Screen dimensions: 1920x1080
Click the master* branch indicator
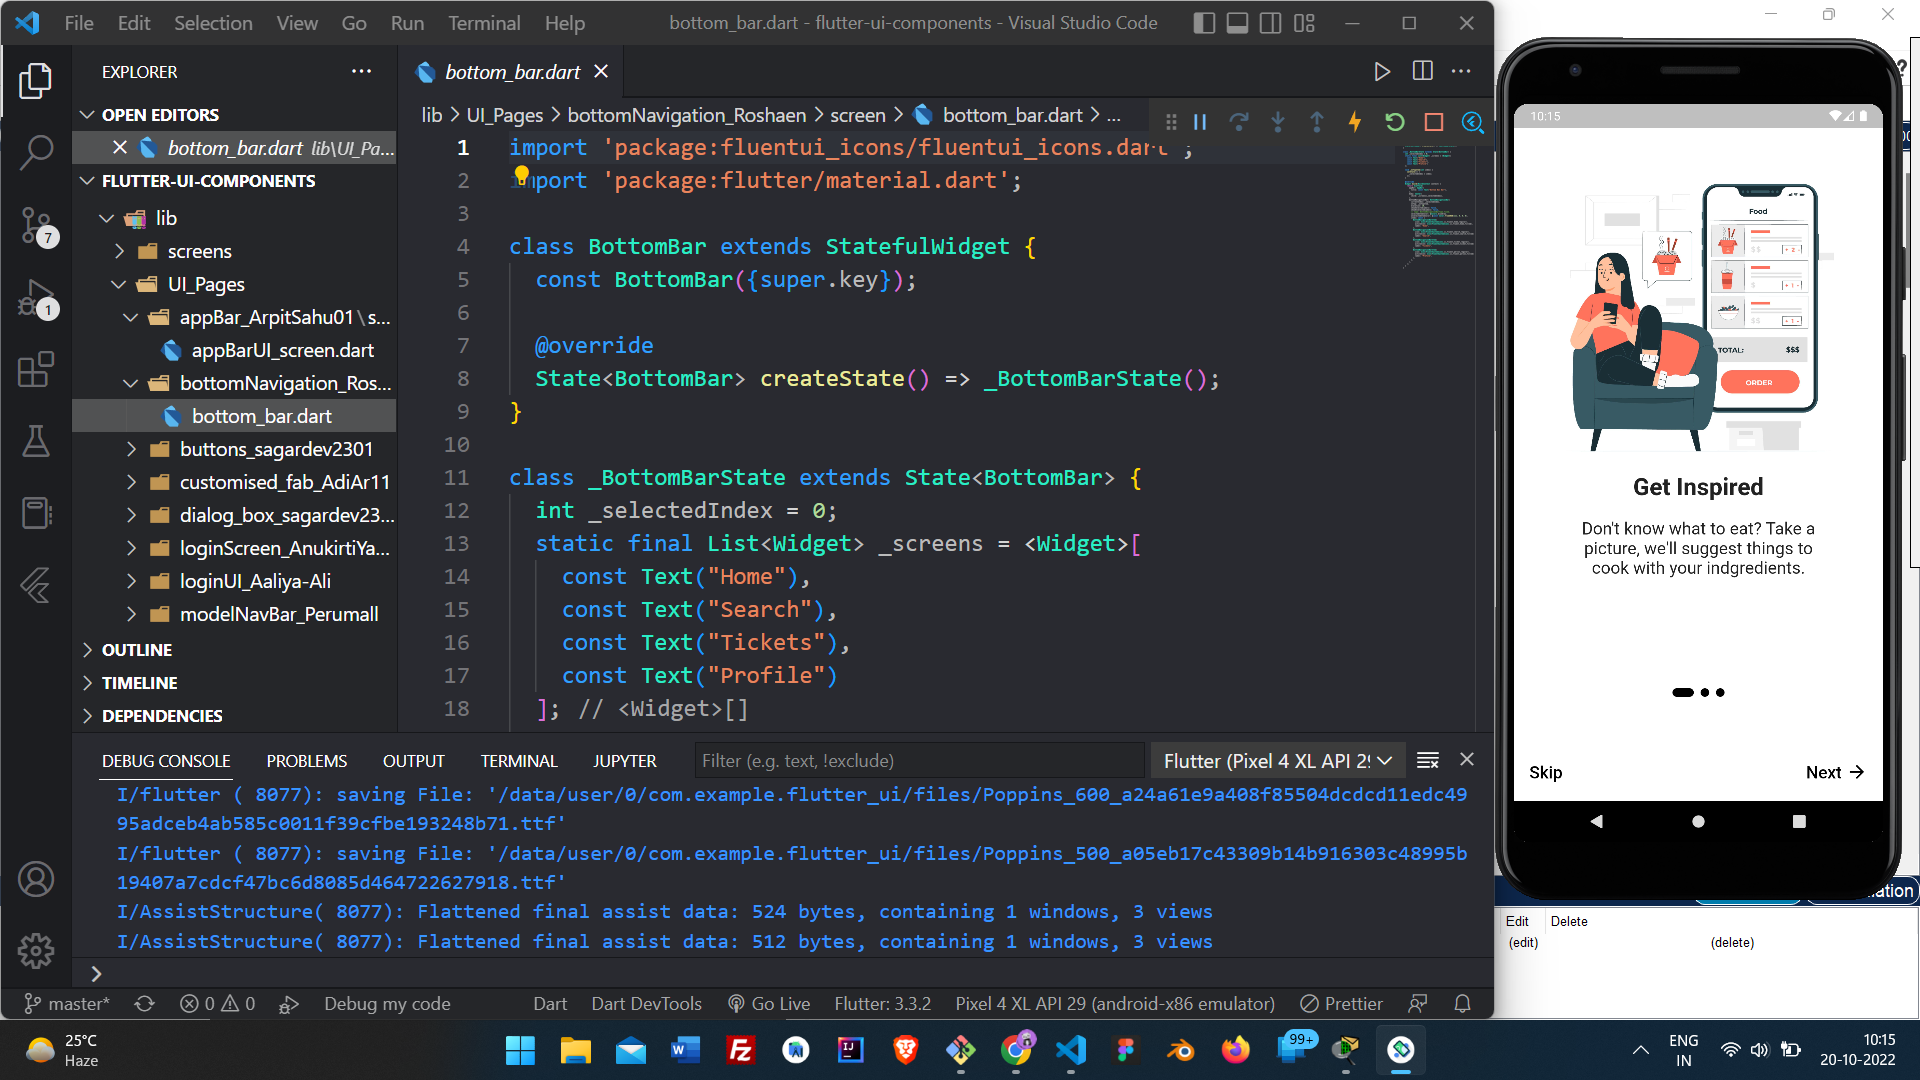(66, 1004)
